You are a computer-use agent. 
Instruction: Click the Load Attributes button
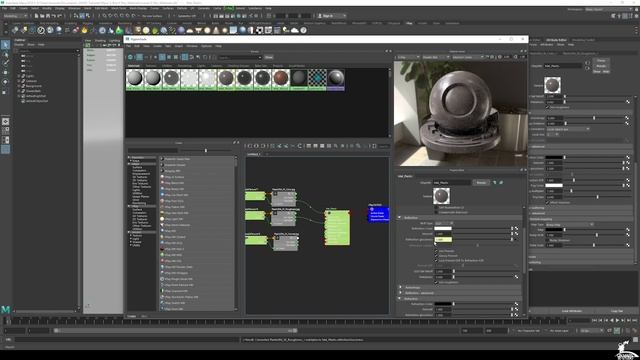pos(572,311)
